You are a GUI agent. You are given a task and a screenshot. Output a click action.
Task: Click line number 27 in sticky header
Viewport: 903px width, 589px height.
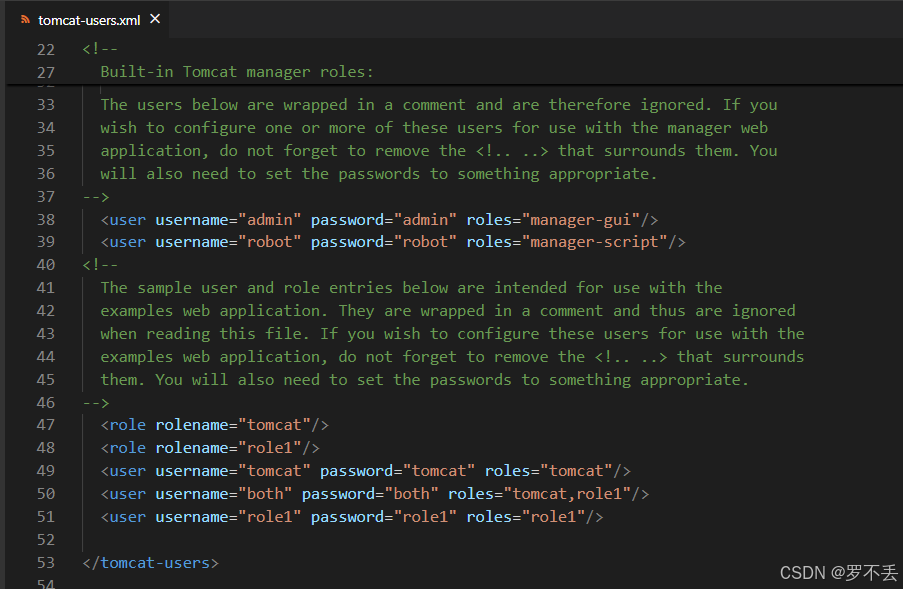pos(45,73)
